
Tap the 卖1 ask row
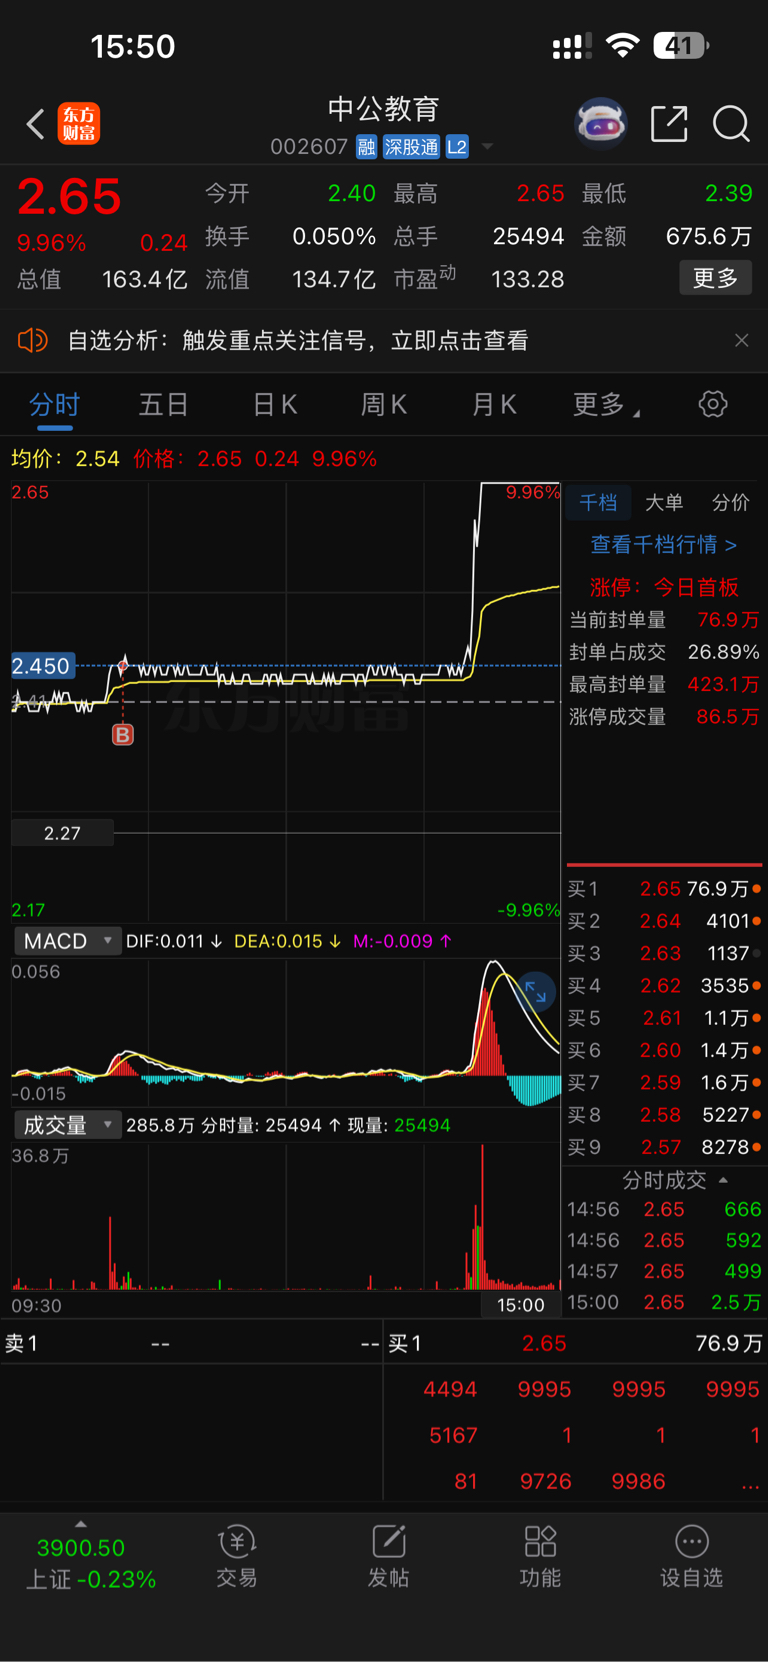click(x=192, y=1344)
